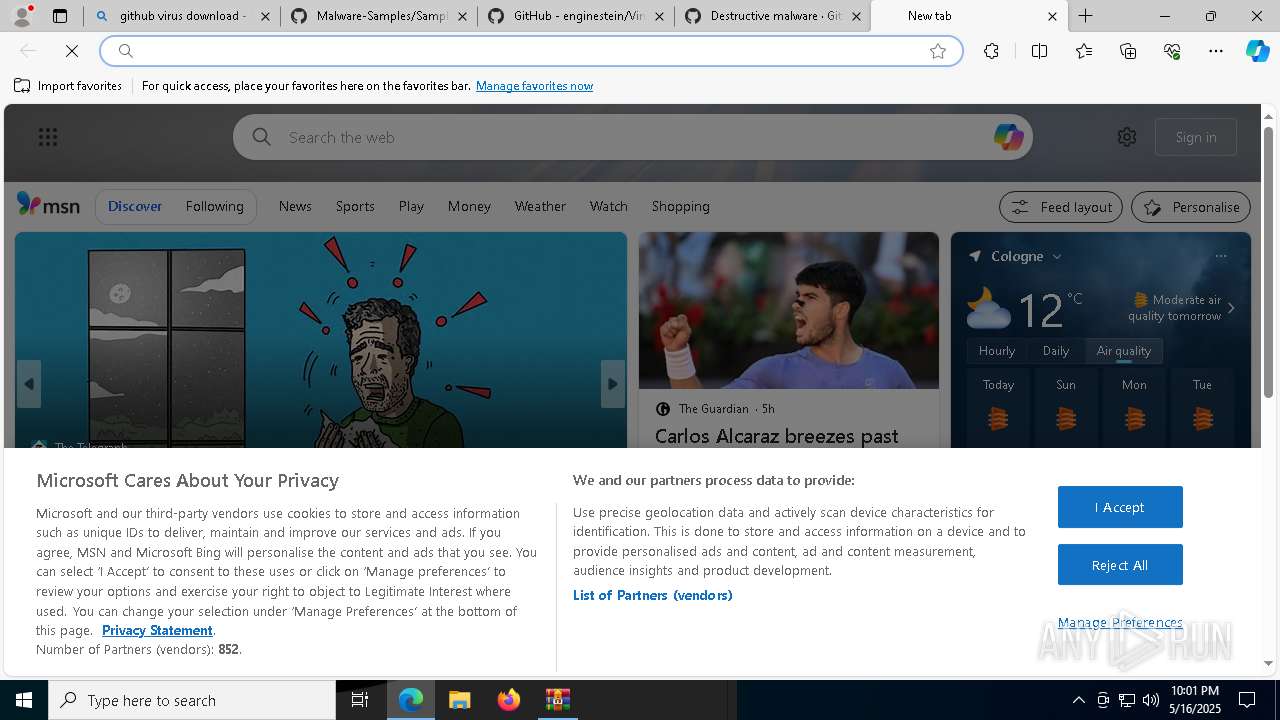Launch Firefox from the taskbar
This screenshot has width=1280, height=720.
coord(509,700)
